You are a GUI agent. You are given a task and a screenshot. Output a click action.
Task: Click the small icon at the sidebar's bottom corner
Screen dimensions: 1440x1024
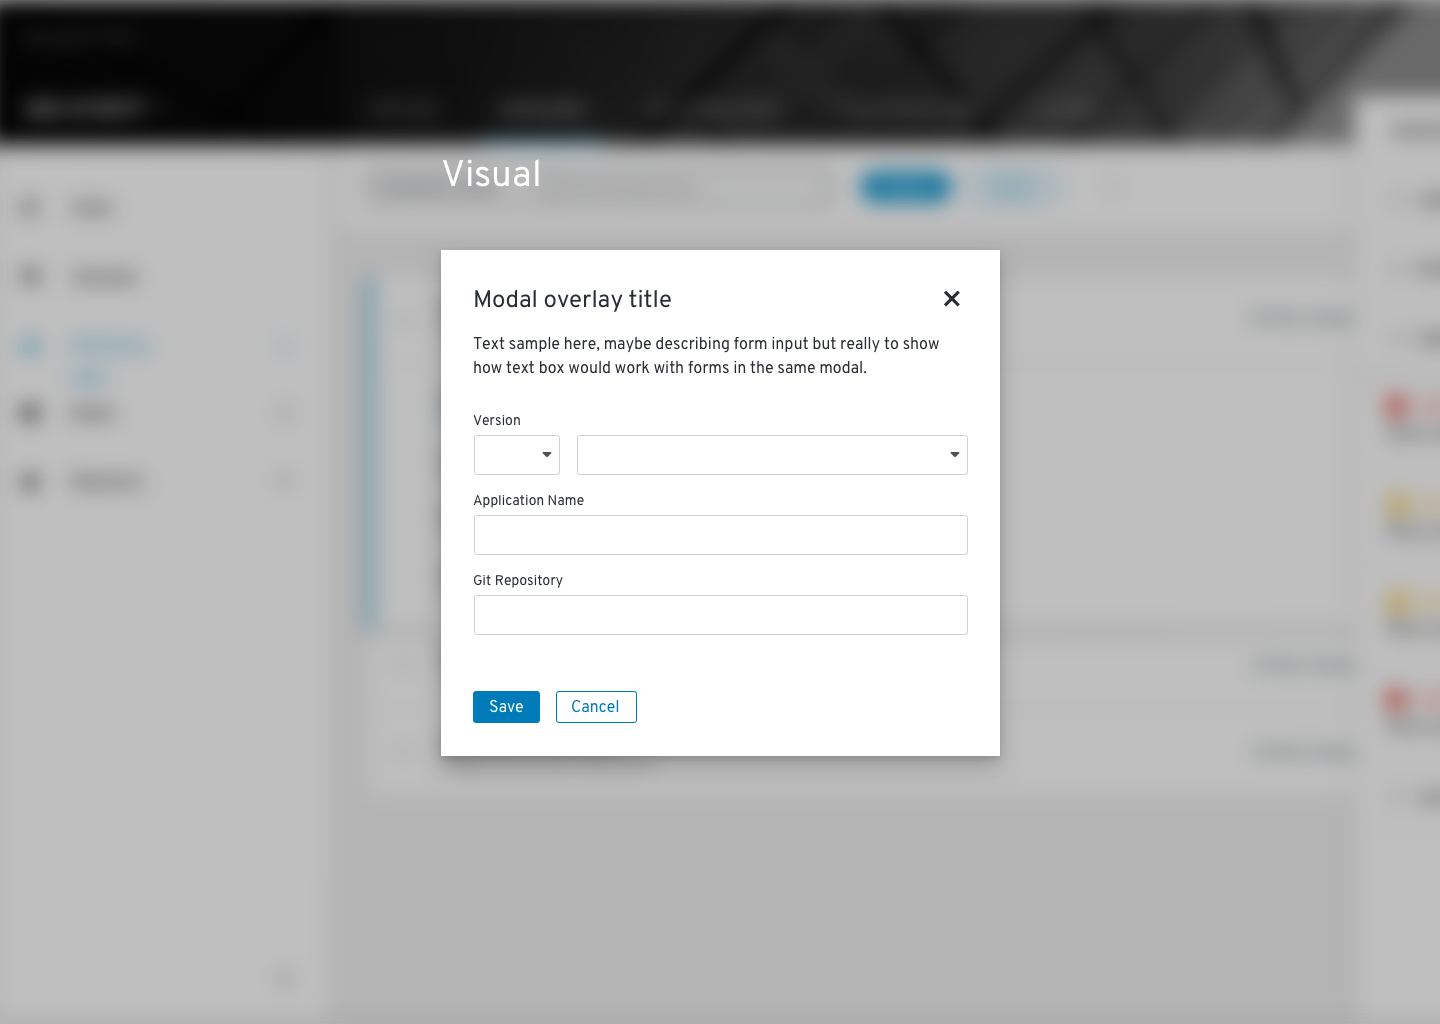(x=284, y=978)
